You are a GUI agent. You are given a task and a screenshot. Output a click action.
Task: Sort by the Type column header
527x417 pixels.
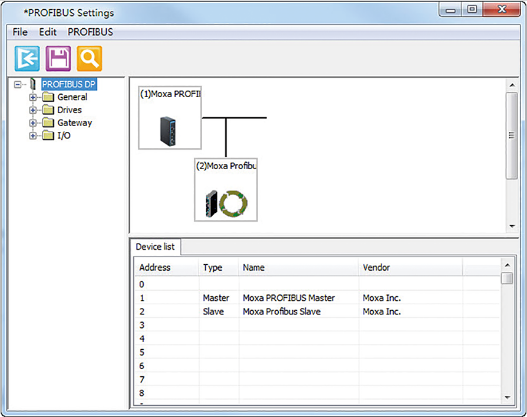point(219,267)
